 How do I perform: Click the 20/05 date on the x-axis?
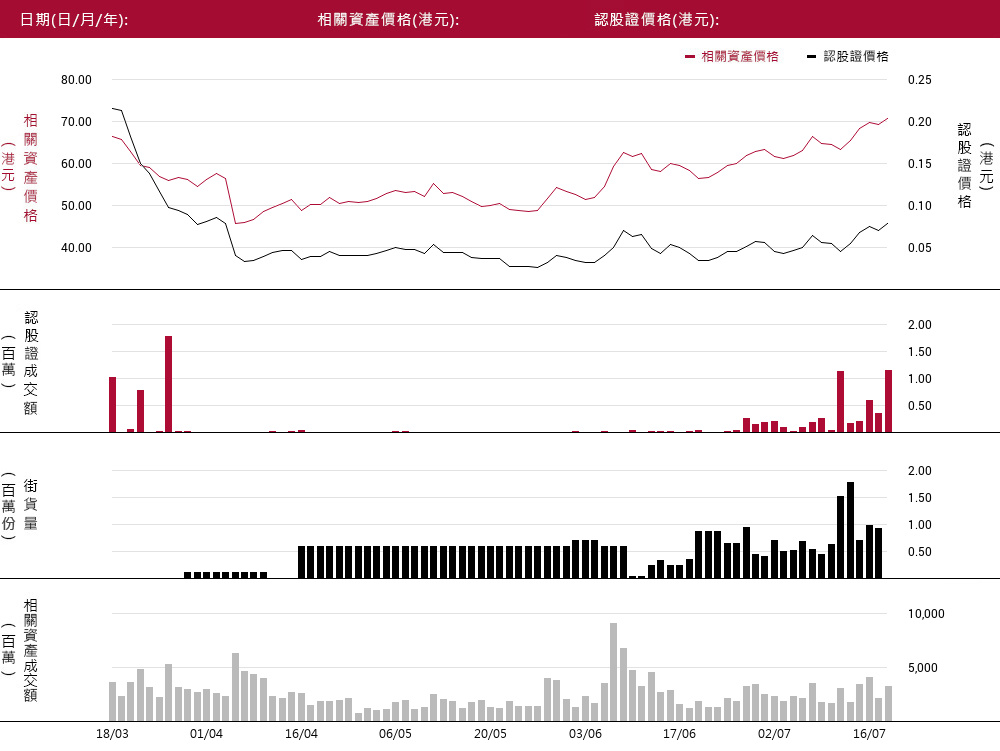tap(490, 734)
